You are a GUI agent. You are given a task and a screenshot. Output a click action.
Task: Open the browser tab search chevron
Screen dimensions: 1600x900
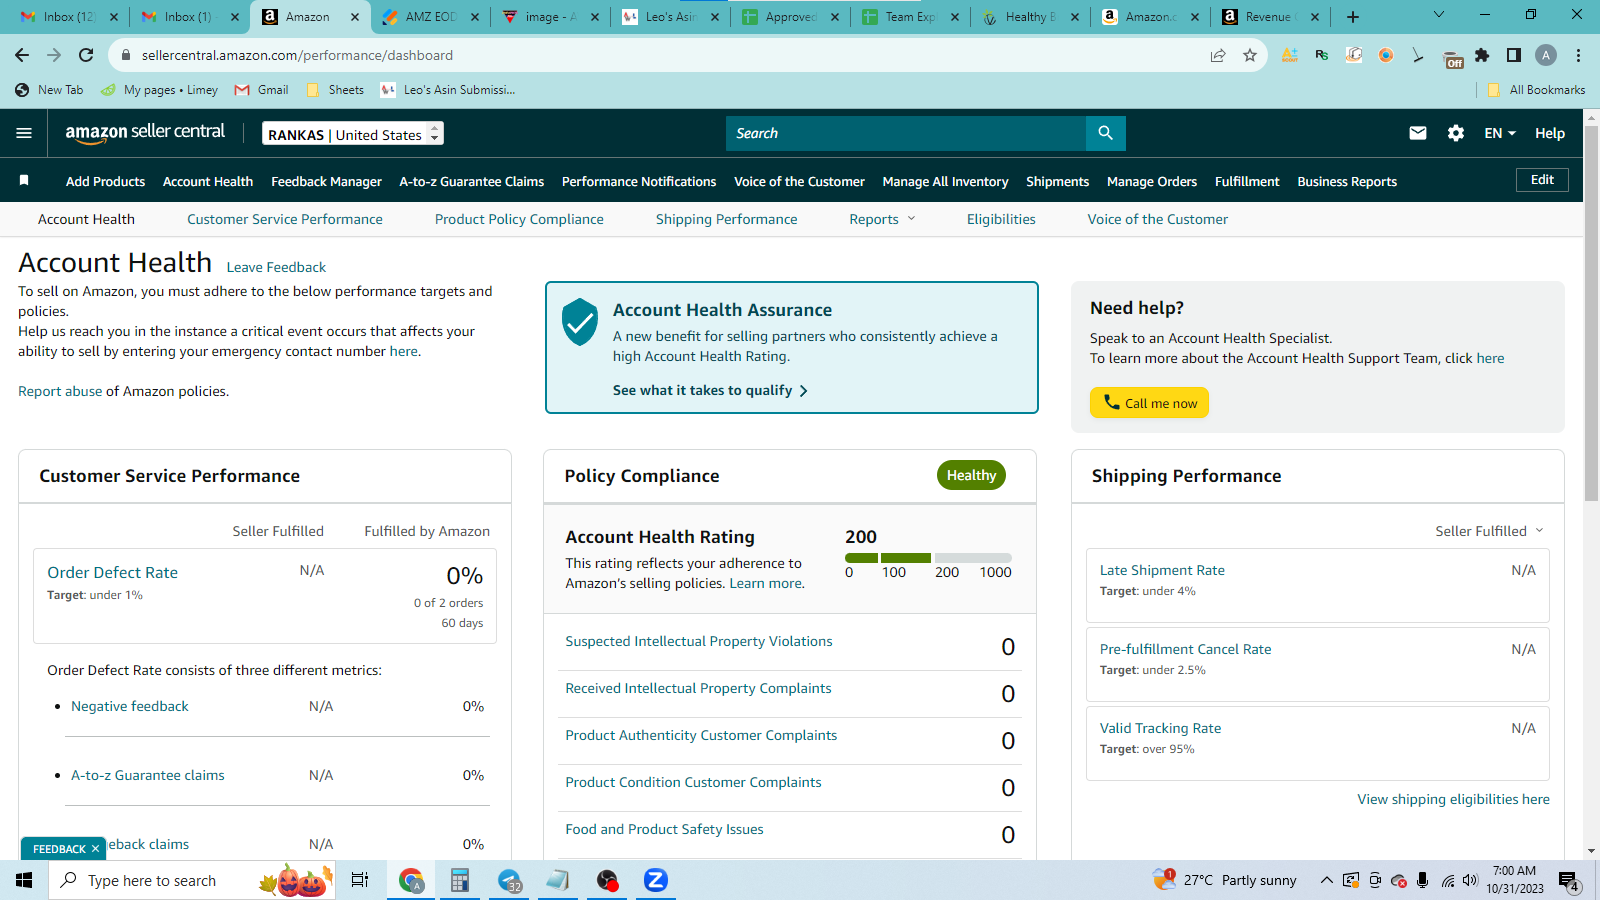1439,15
